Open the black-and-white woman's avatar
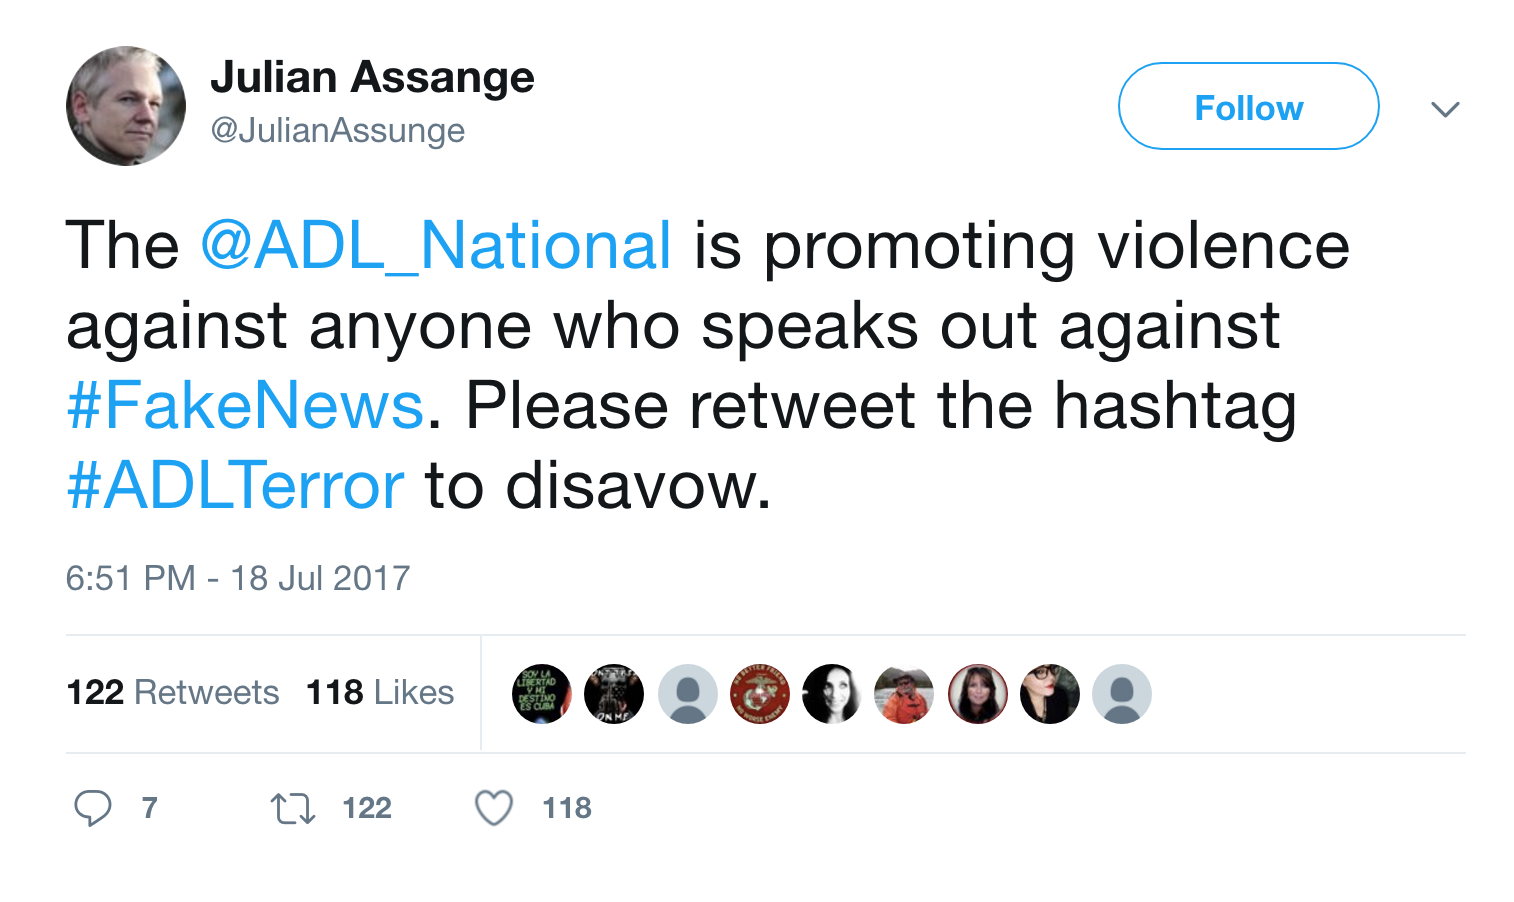Screen dimensions: 1514x902 click(x=831, y=694)
